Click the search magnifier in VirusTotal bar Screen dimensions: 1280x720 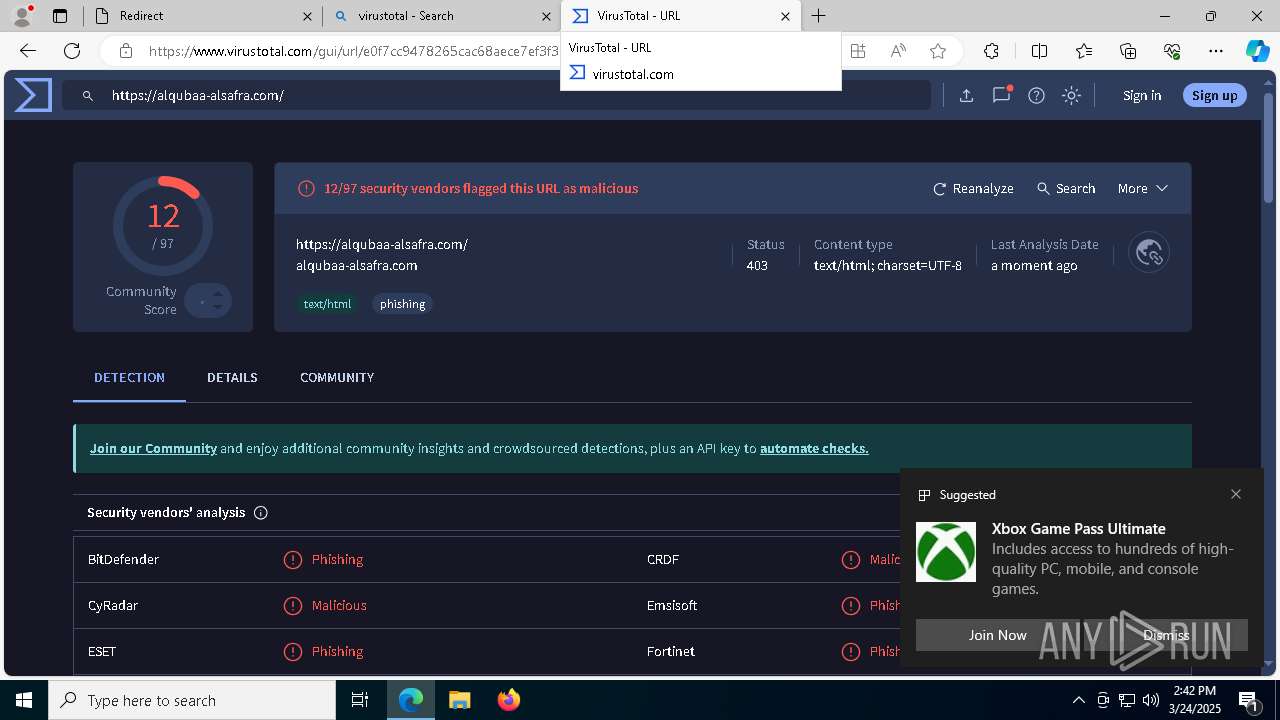[x=88, y=96]
